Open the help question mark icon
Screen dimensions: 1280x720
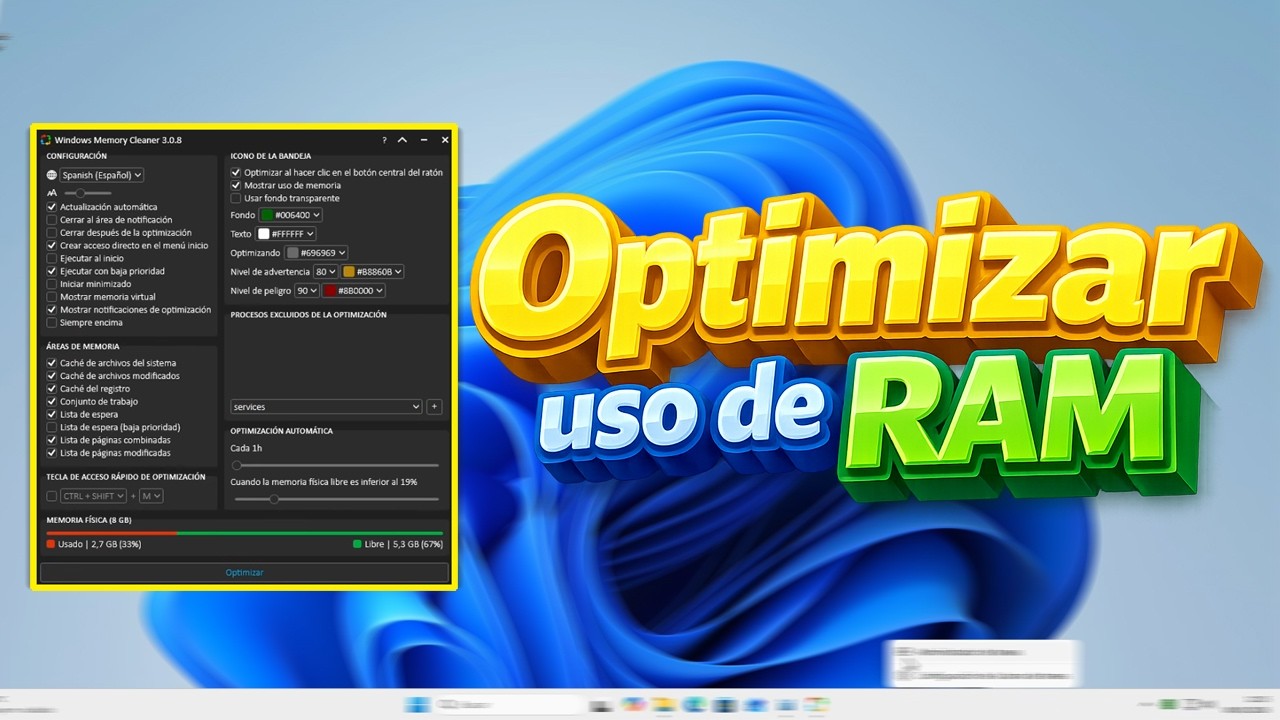click(x=384, y=140)
